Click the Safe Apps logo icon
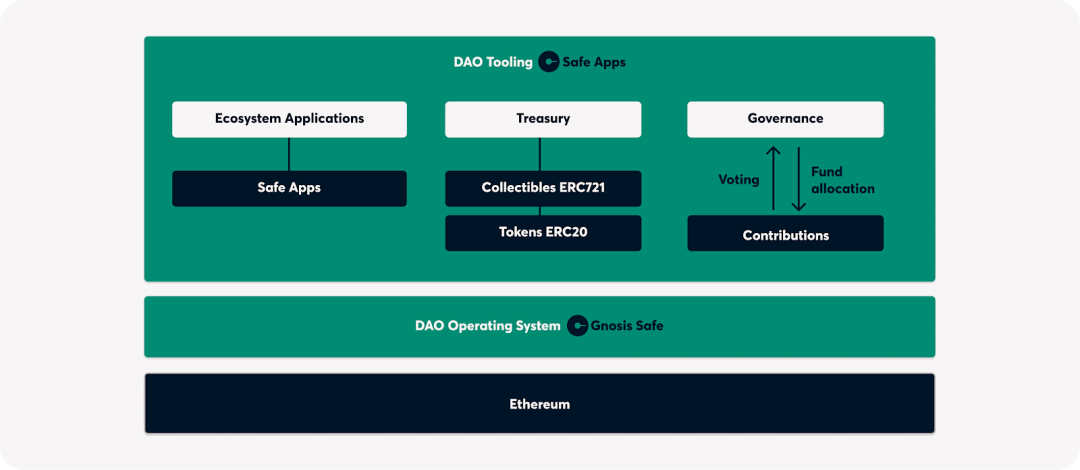The height and width of the screenshot is (470, 1080). [549, 62]
